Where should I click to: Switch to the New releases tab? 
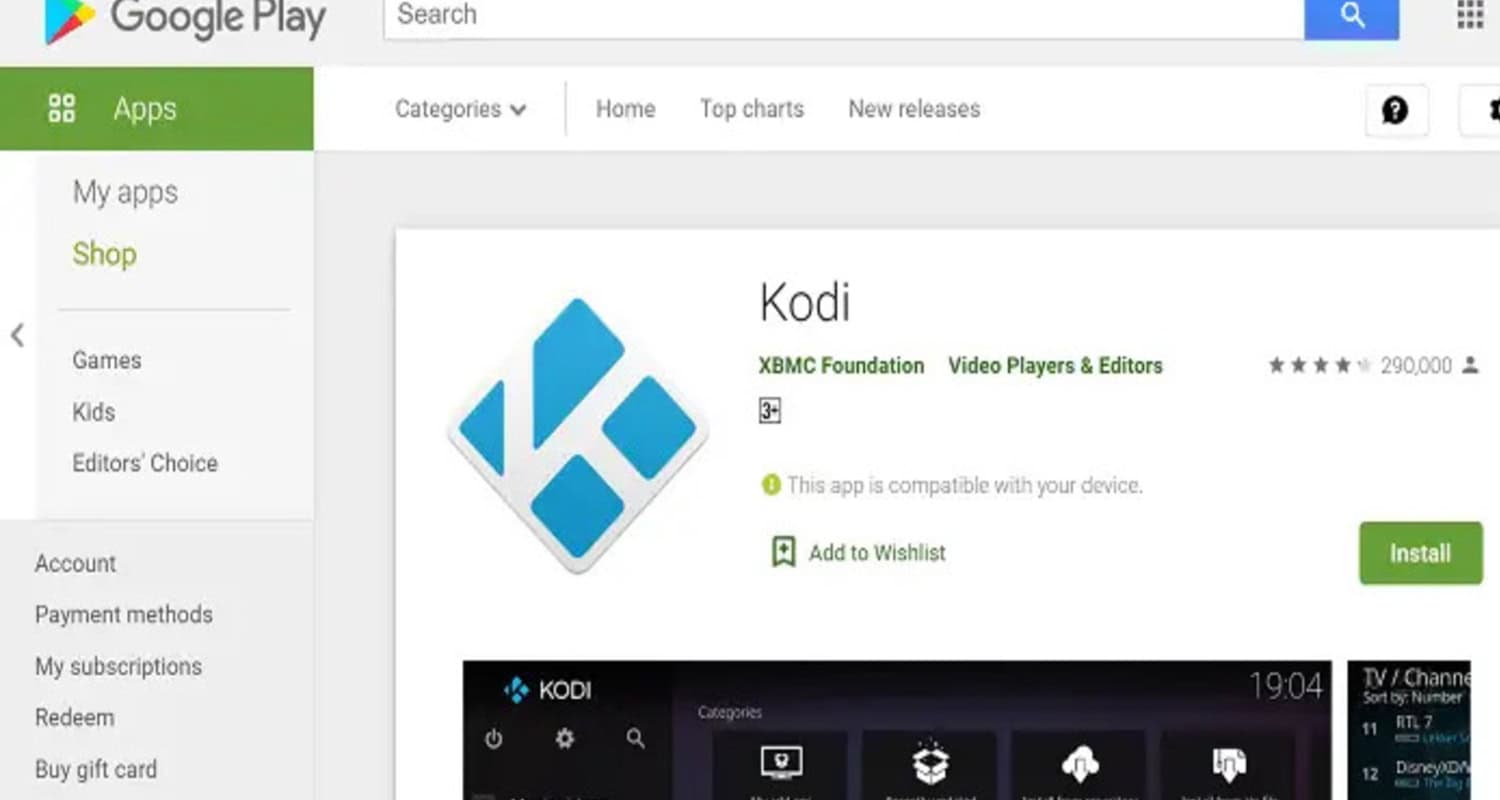[x=914, y=109]
